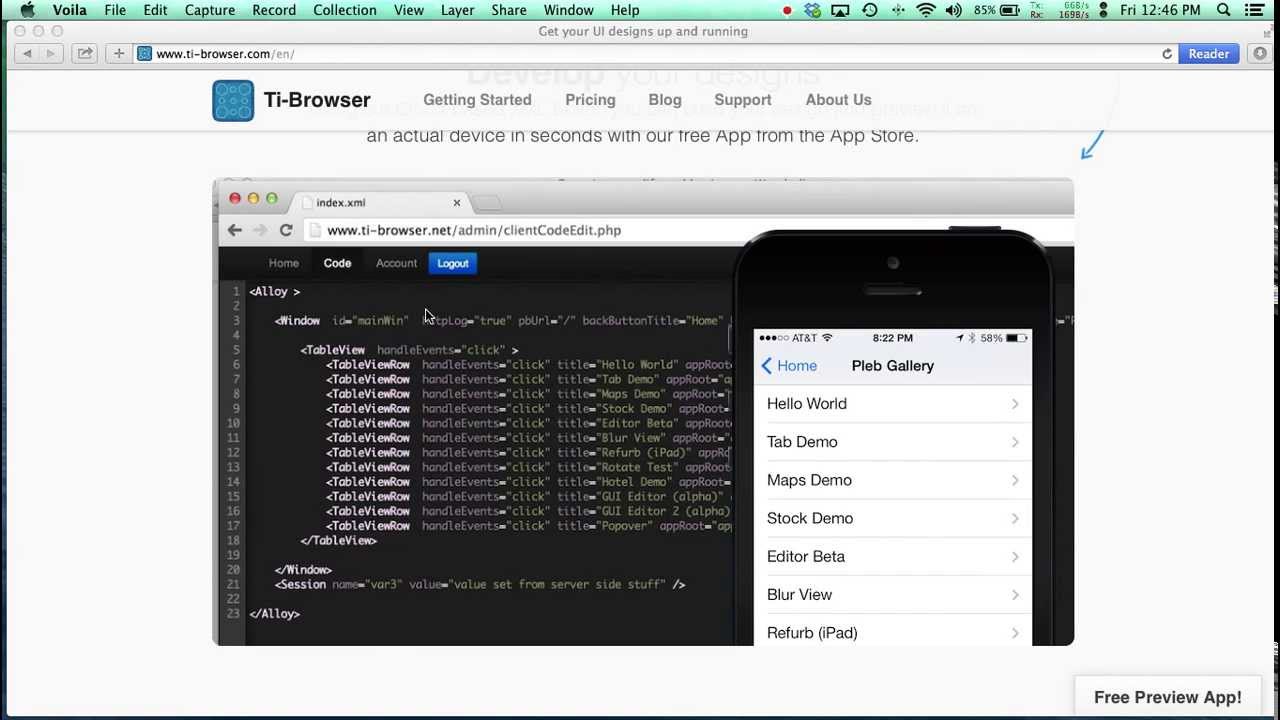Open the About Us page
The width and height of the screenshot is (1280, 720).
(838, 100)
